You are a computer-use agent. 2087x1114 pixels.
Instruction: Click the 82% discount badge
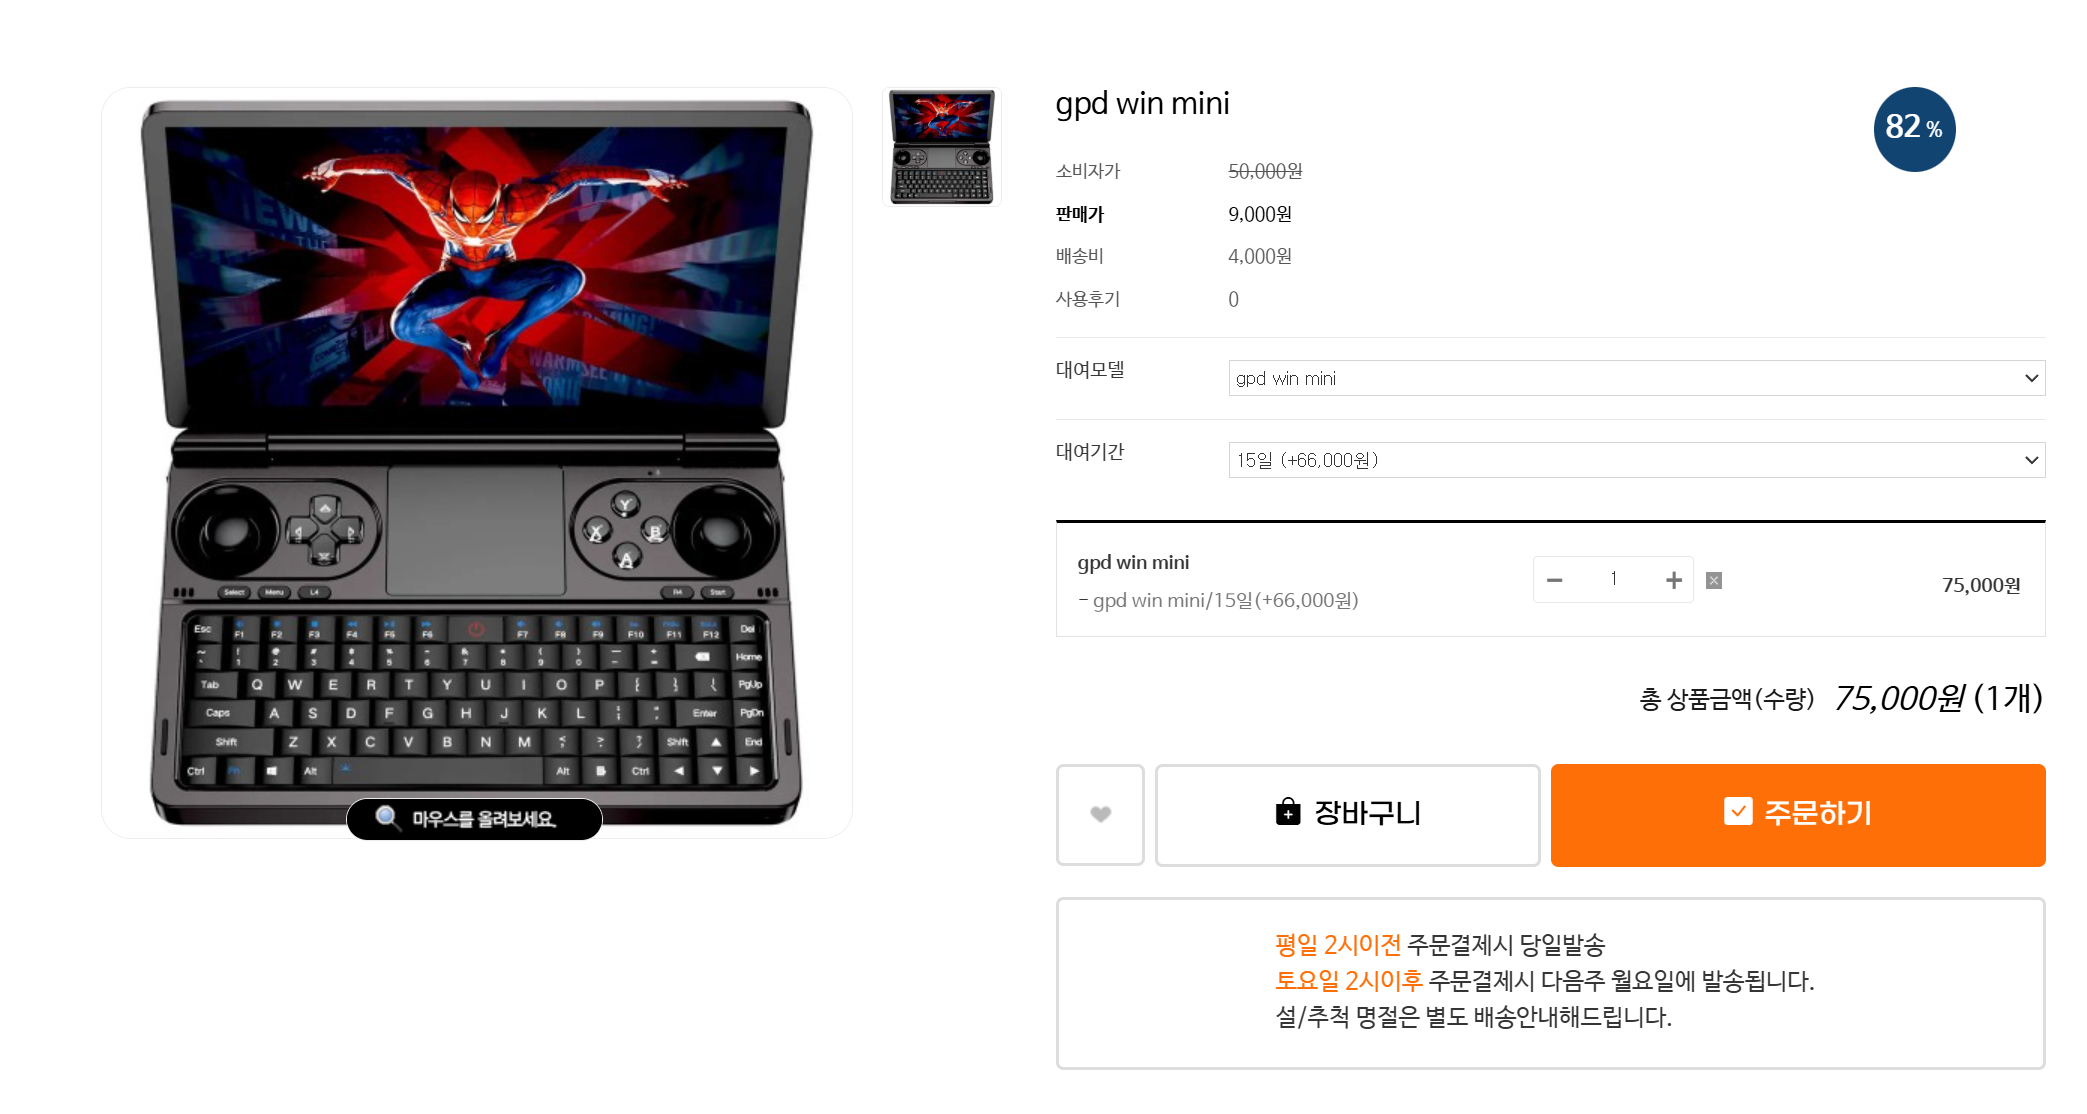click(x=1914, y=129)
